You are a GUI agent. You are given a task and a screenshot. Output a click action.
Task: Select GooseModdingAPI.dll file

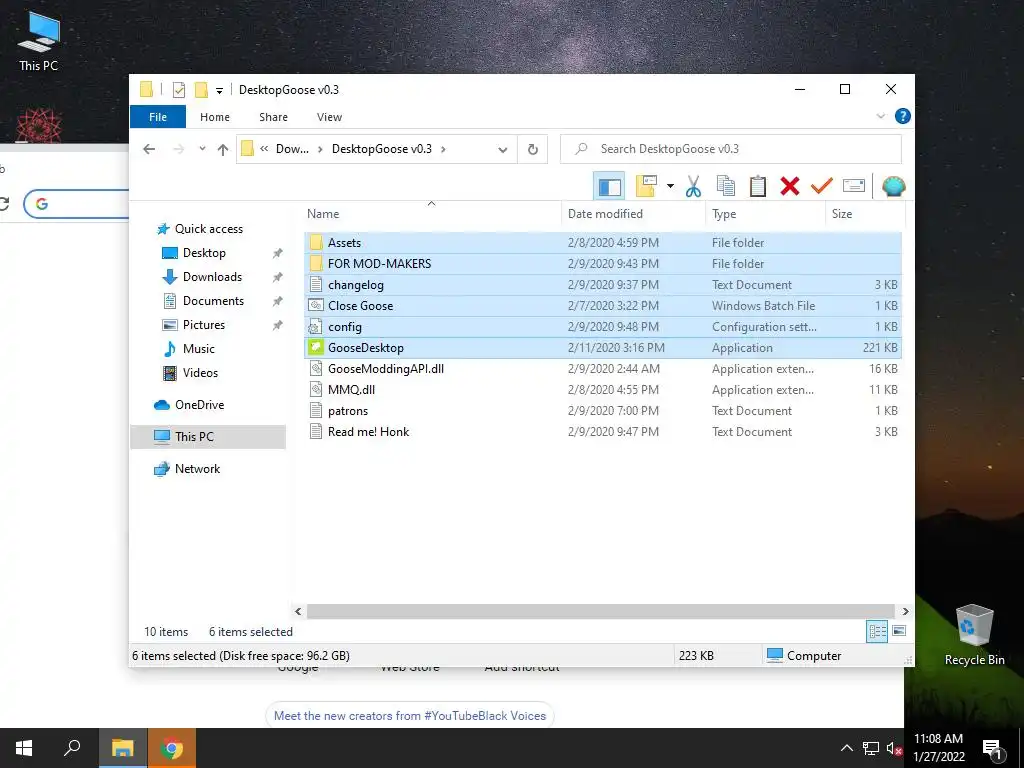603,369
